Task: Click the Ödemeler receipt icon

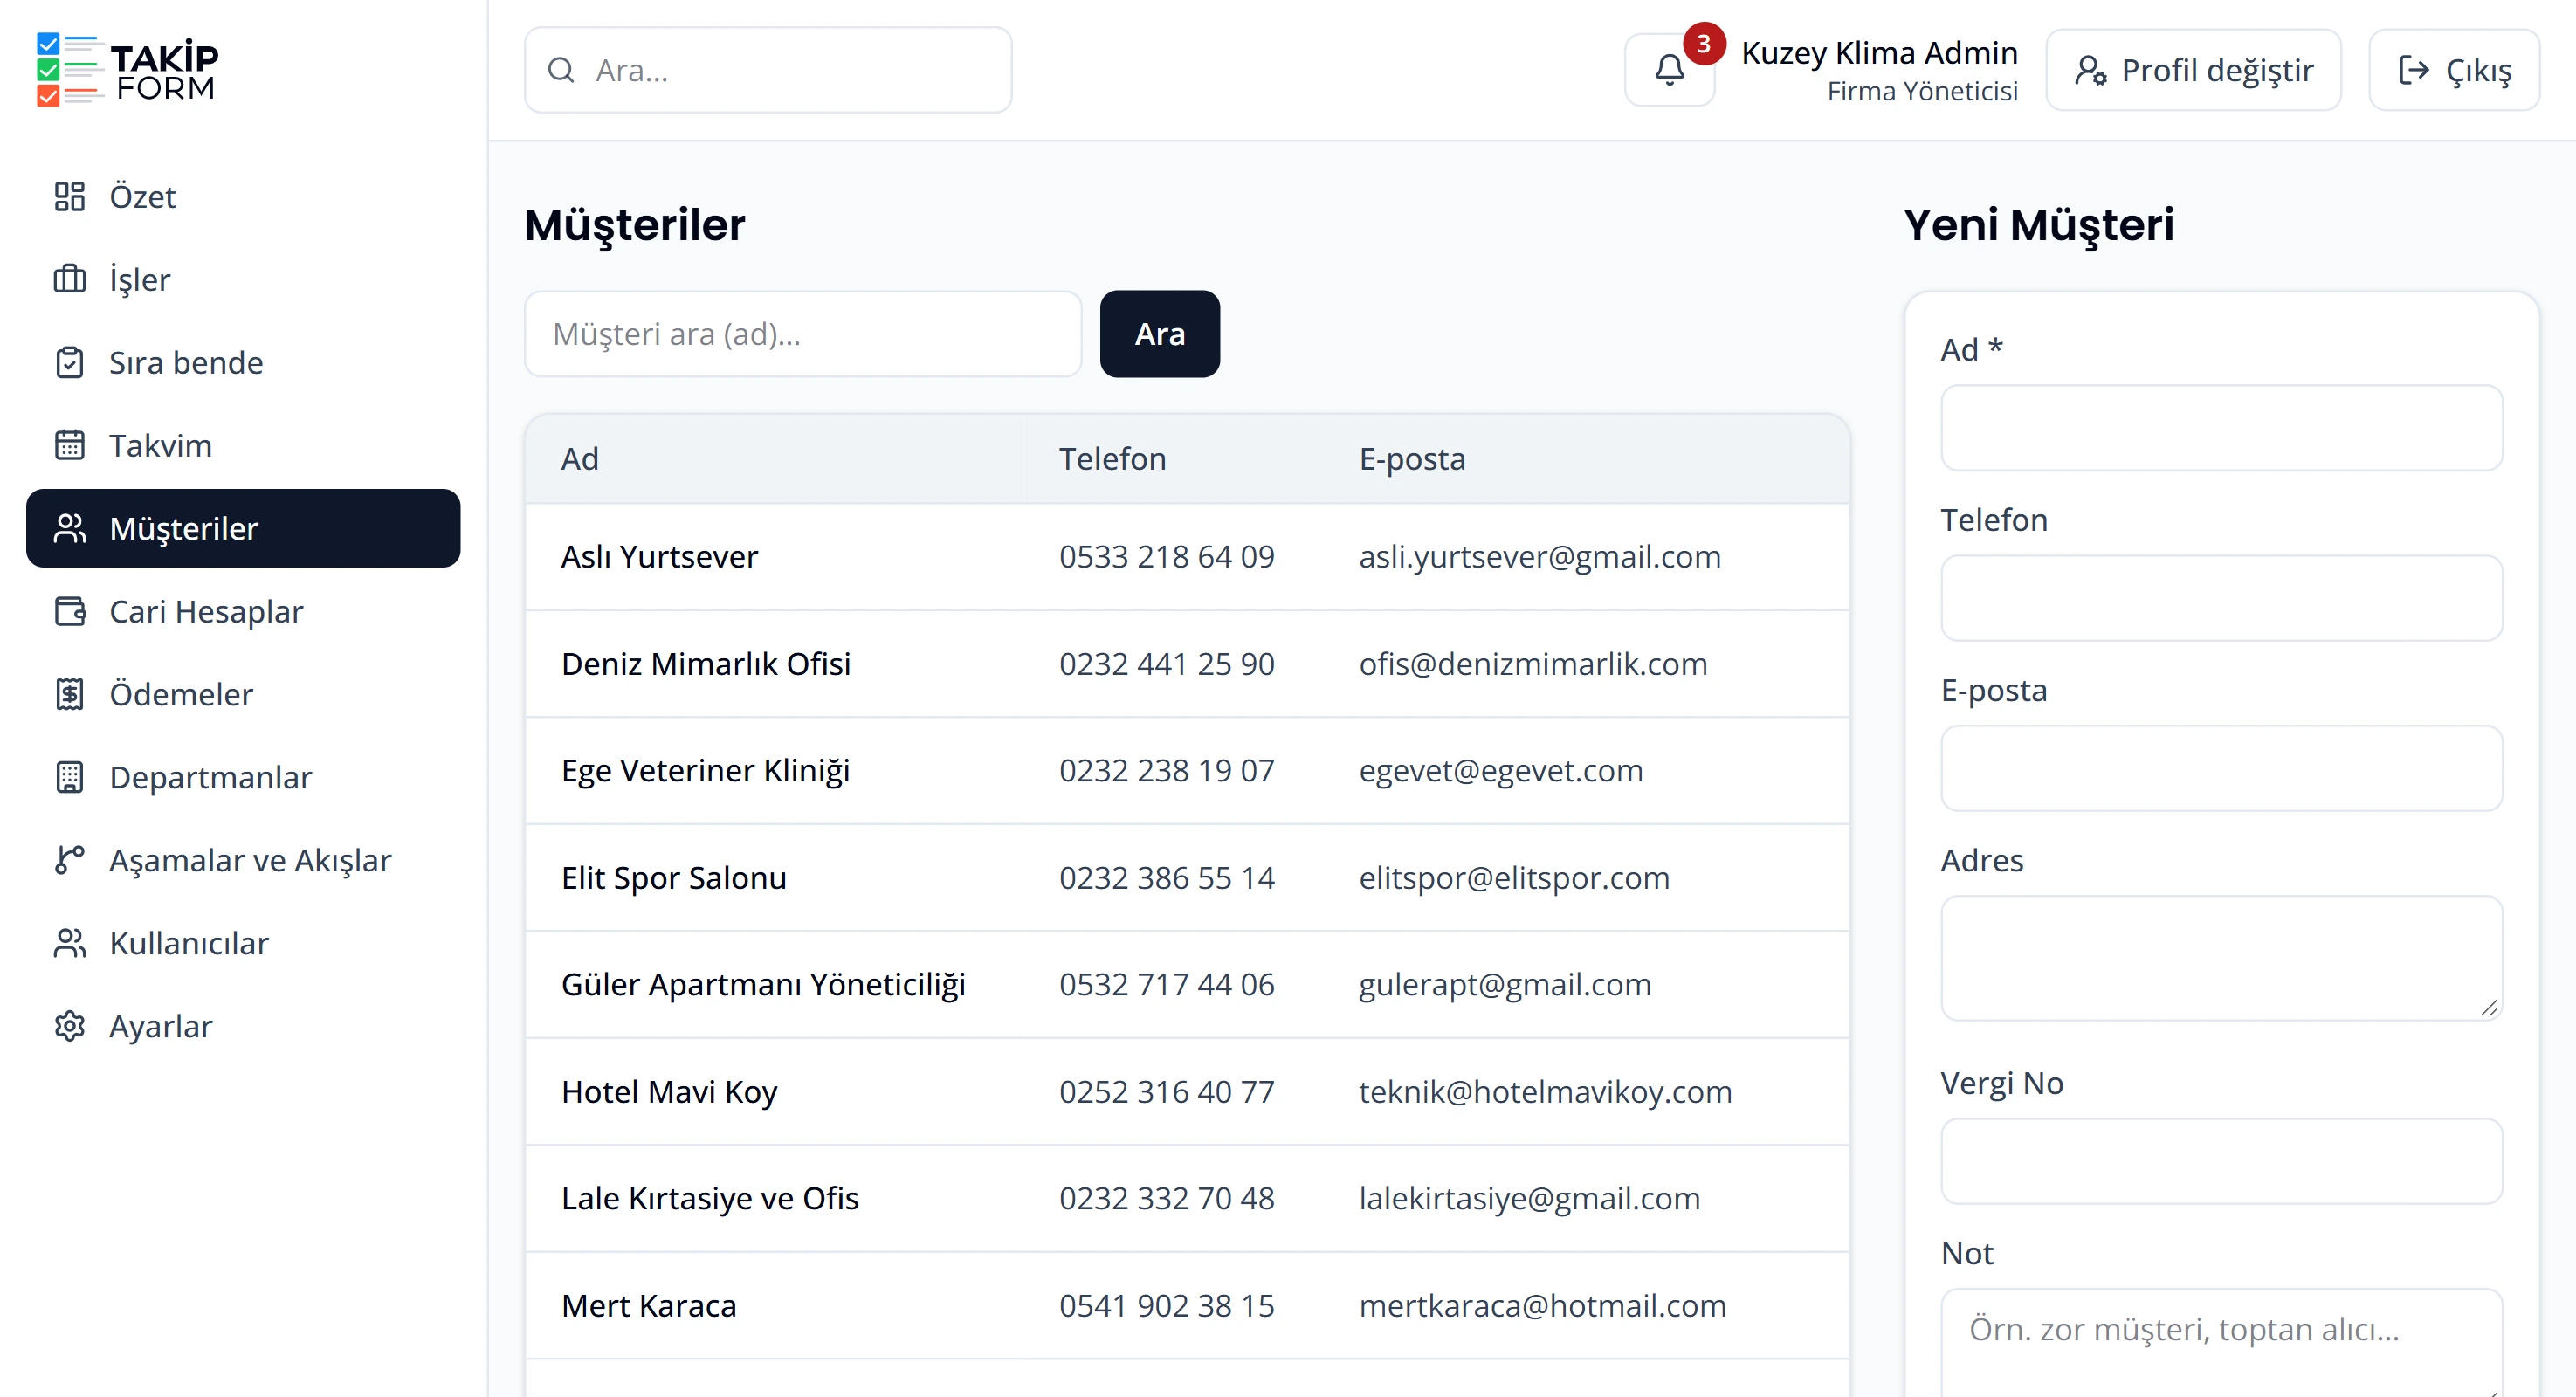Action: (x=69, y=695)
